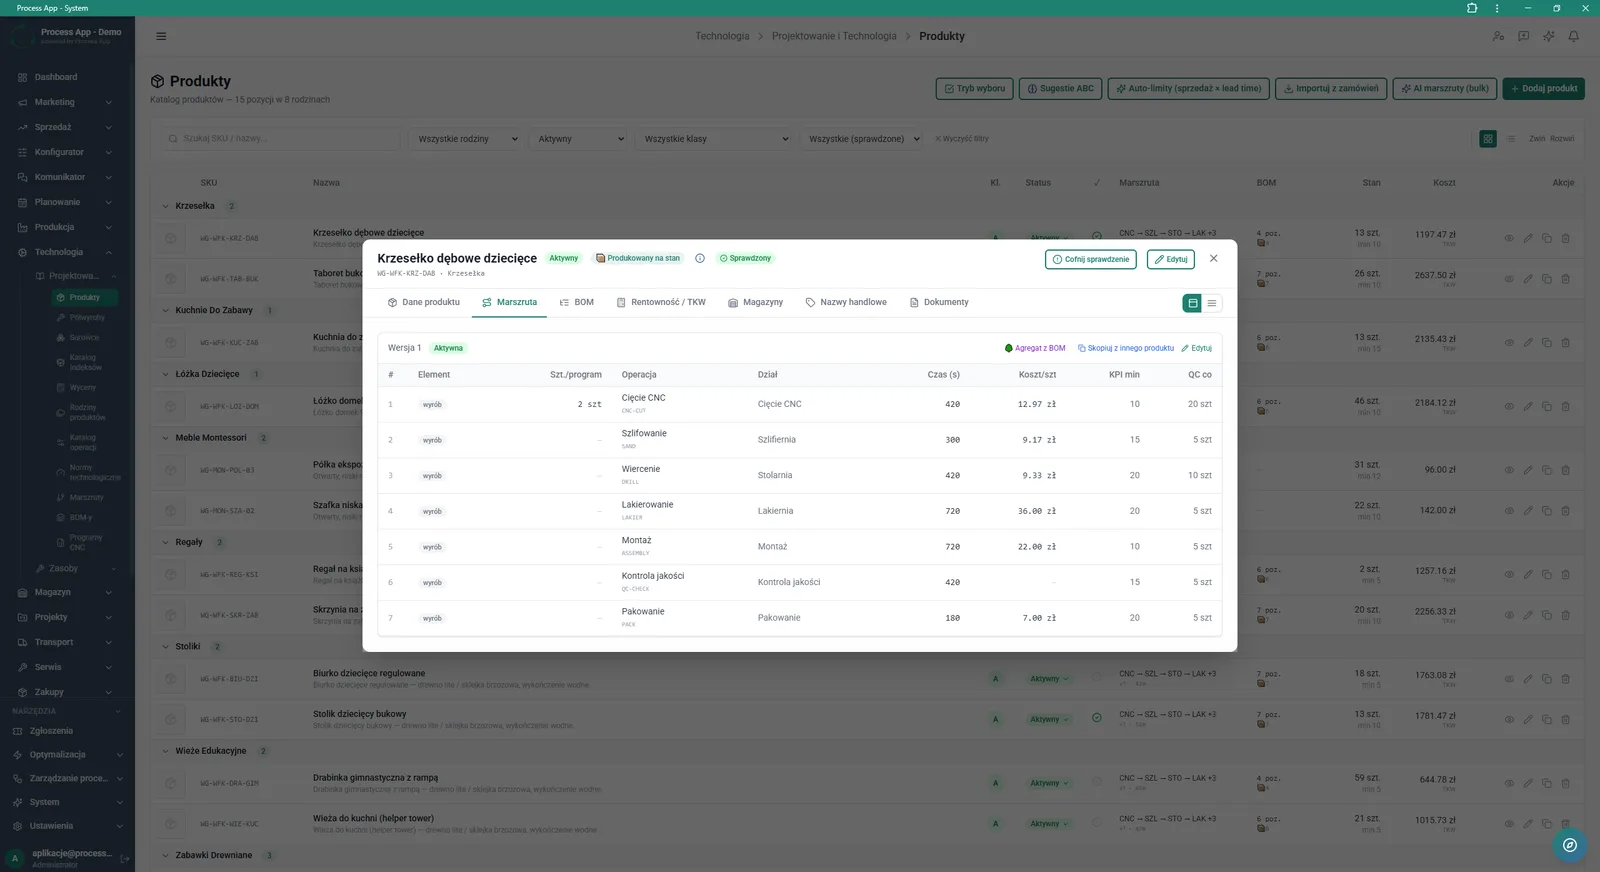Collapse the Krzesełka product group
This screenshot has width=1600, height=872.
tap(166, 206)
